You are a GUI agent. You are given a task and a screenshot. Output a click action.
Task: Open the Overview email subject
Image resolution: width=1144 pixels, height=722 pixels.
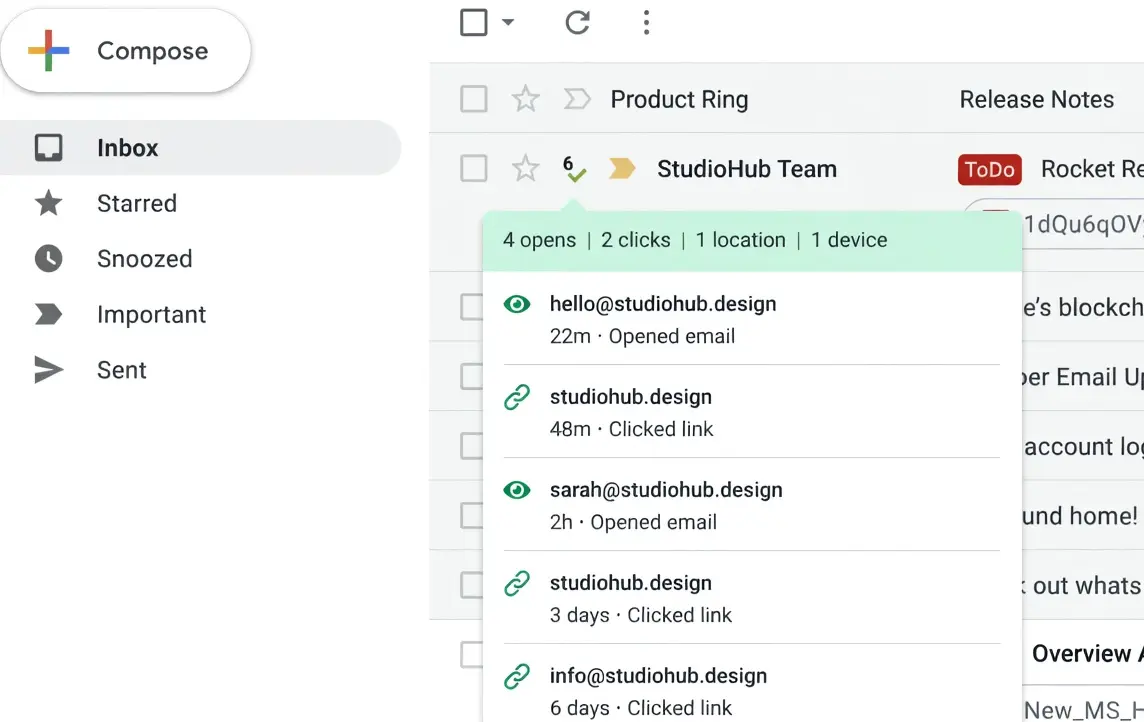click(x=1087, y=653)
